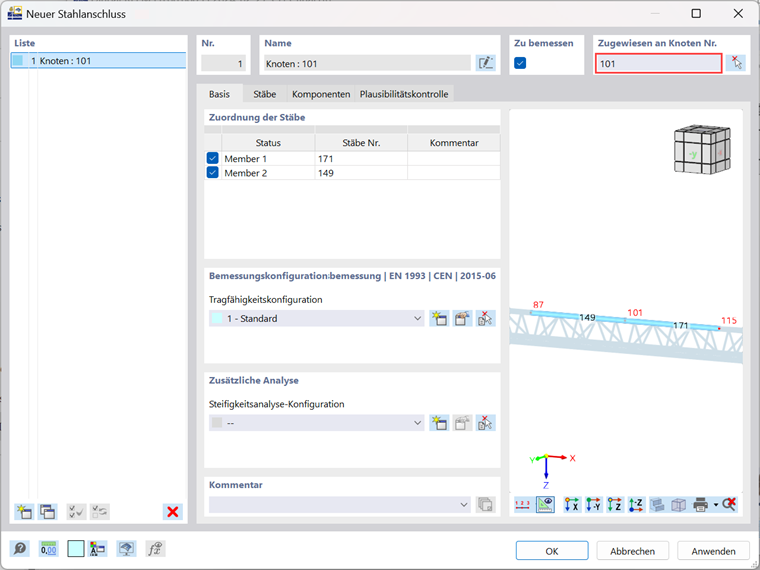Click the Zugewiesen an Knoten Nr. field
This screenshot has width=760, height=570.
[658, 63]
